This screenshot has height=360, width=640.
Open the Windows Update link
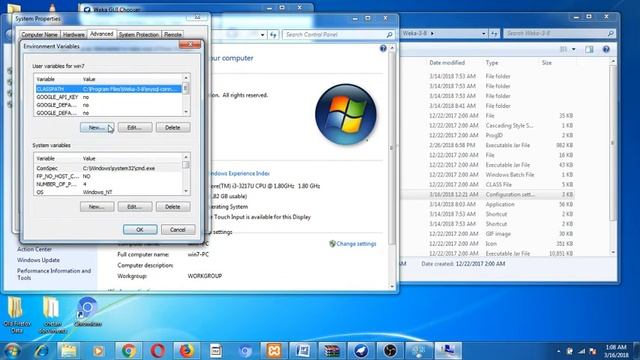click(x=38, y=260)
